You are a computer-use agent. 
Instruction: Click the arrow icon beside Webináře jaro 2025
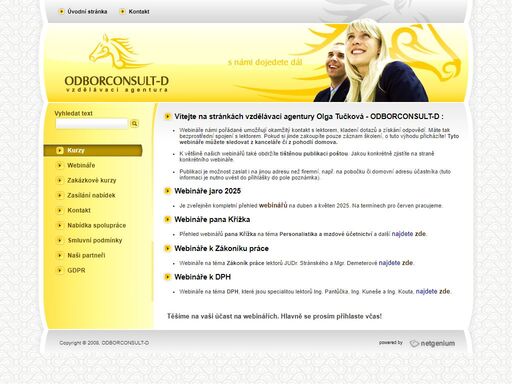click(x=167, y=191)
